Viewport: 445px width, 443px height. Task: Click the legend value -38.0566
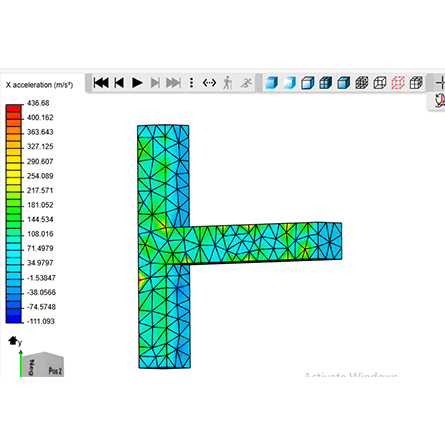41,292
